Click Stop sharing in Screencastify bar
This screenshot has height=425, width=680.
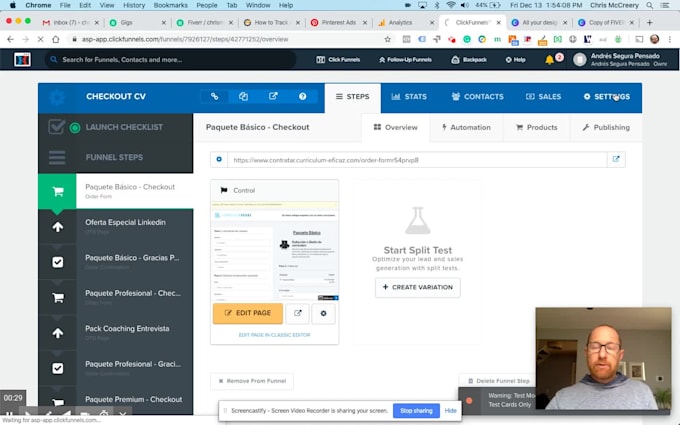tap(416, 411)
